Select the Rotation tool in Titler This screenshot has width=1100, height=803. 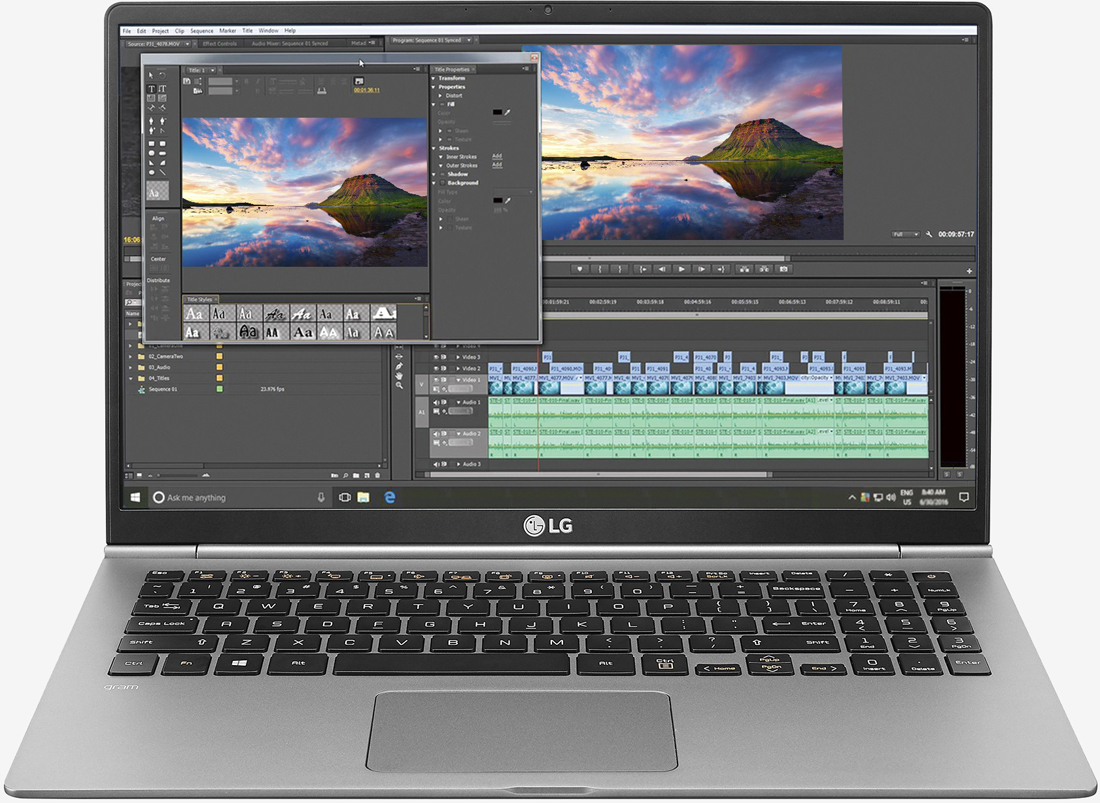pyautogui.click(x=162, y=75)
